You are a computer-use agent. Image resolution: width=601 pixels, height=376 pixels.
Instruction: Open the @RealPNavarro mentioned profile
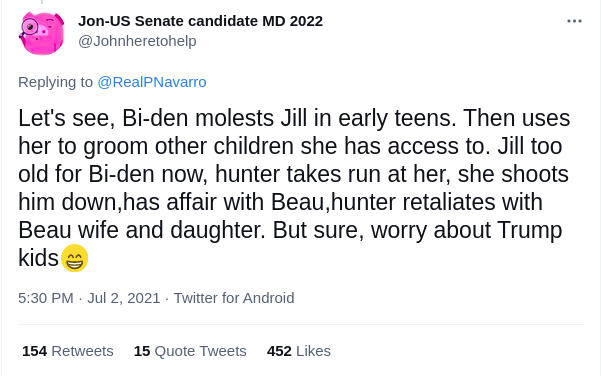tap(152, 82)
